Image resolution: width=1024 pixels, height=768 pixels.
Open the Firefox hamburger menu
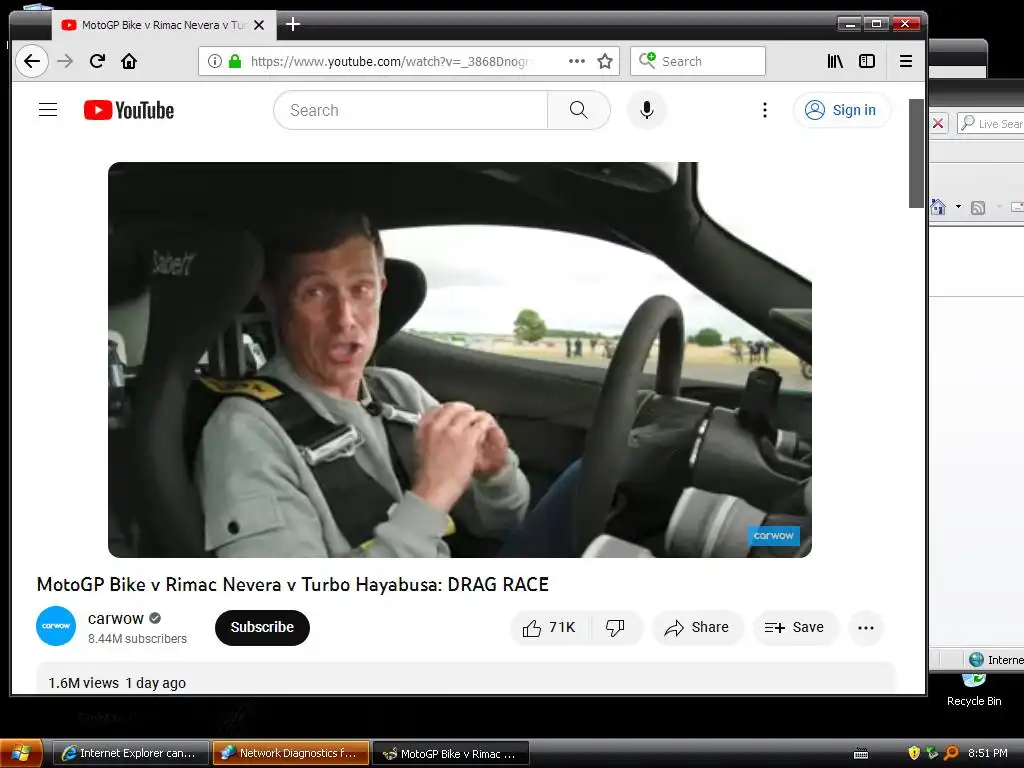pos(906,61)
